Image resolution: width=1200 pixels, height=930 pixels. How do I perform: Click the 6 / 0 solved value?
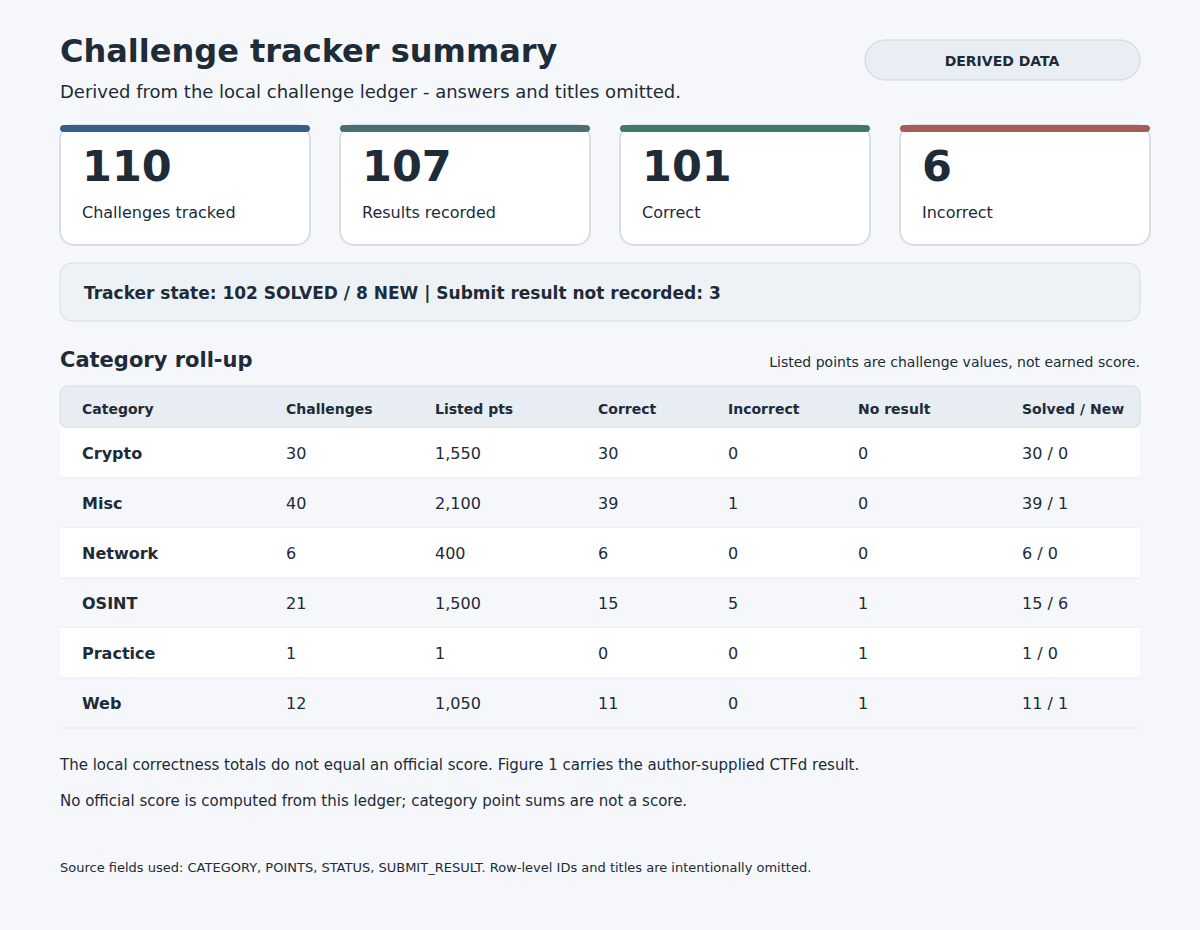point(1040,553)
